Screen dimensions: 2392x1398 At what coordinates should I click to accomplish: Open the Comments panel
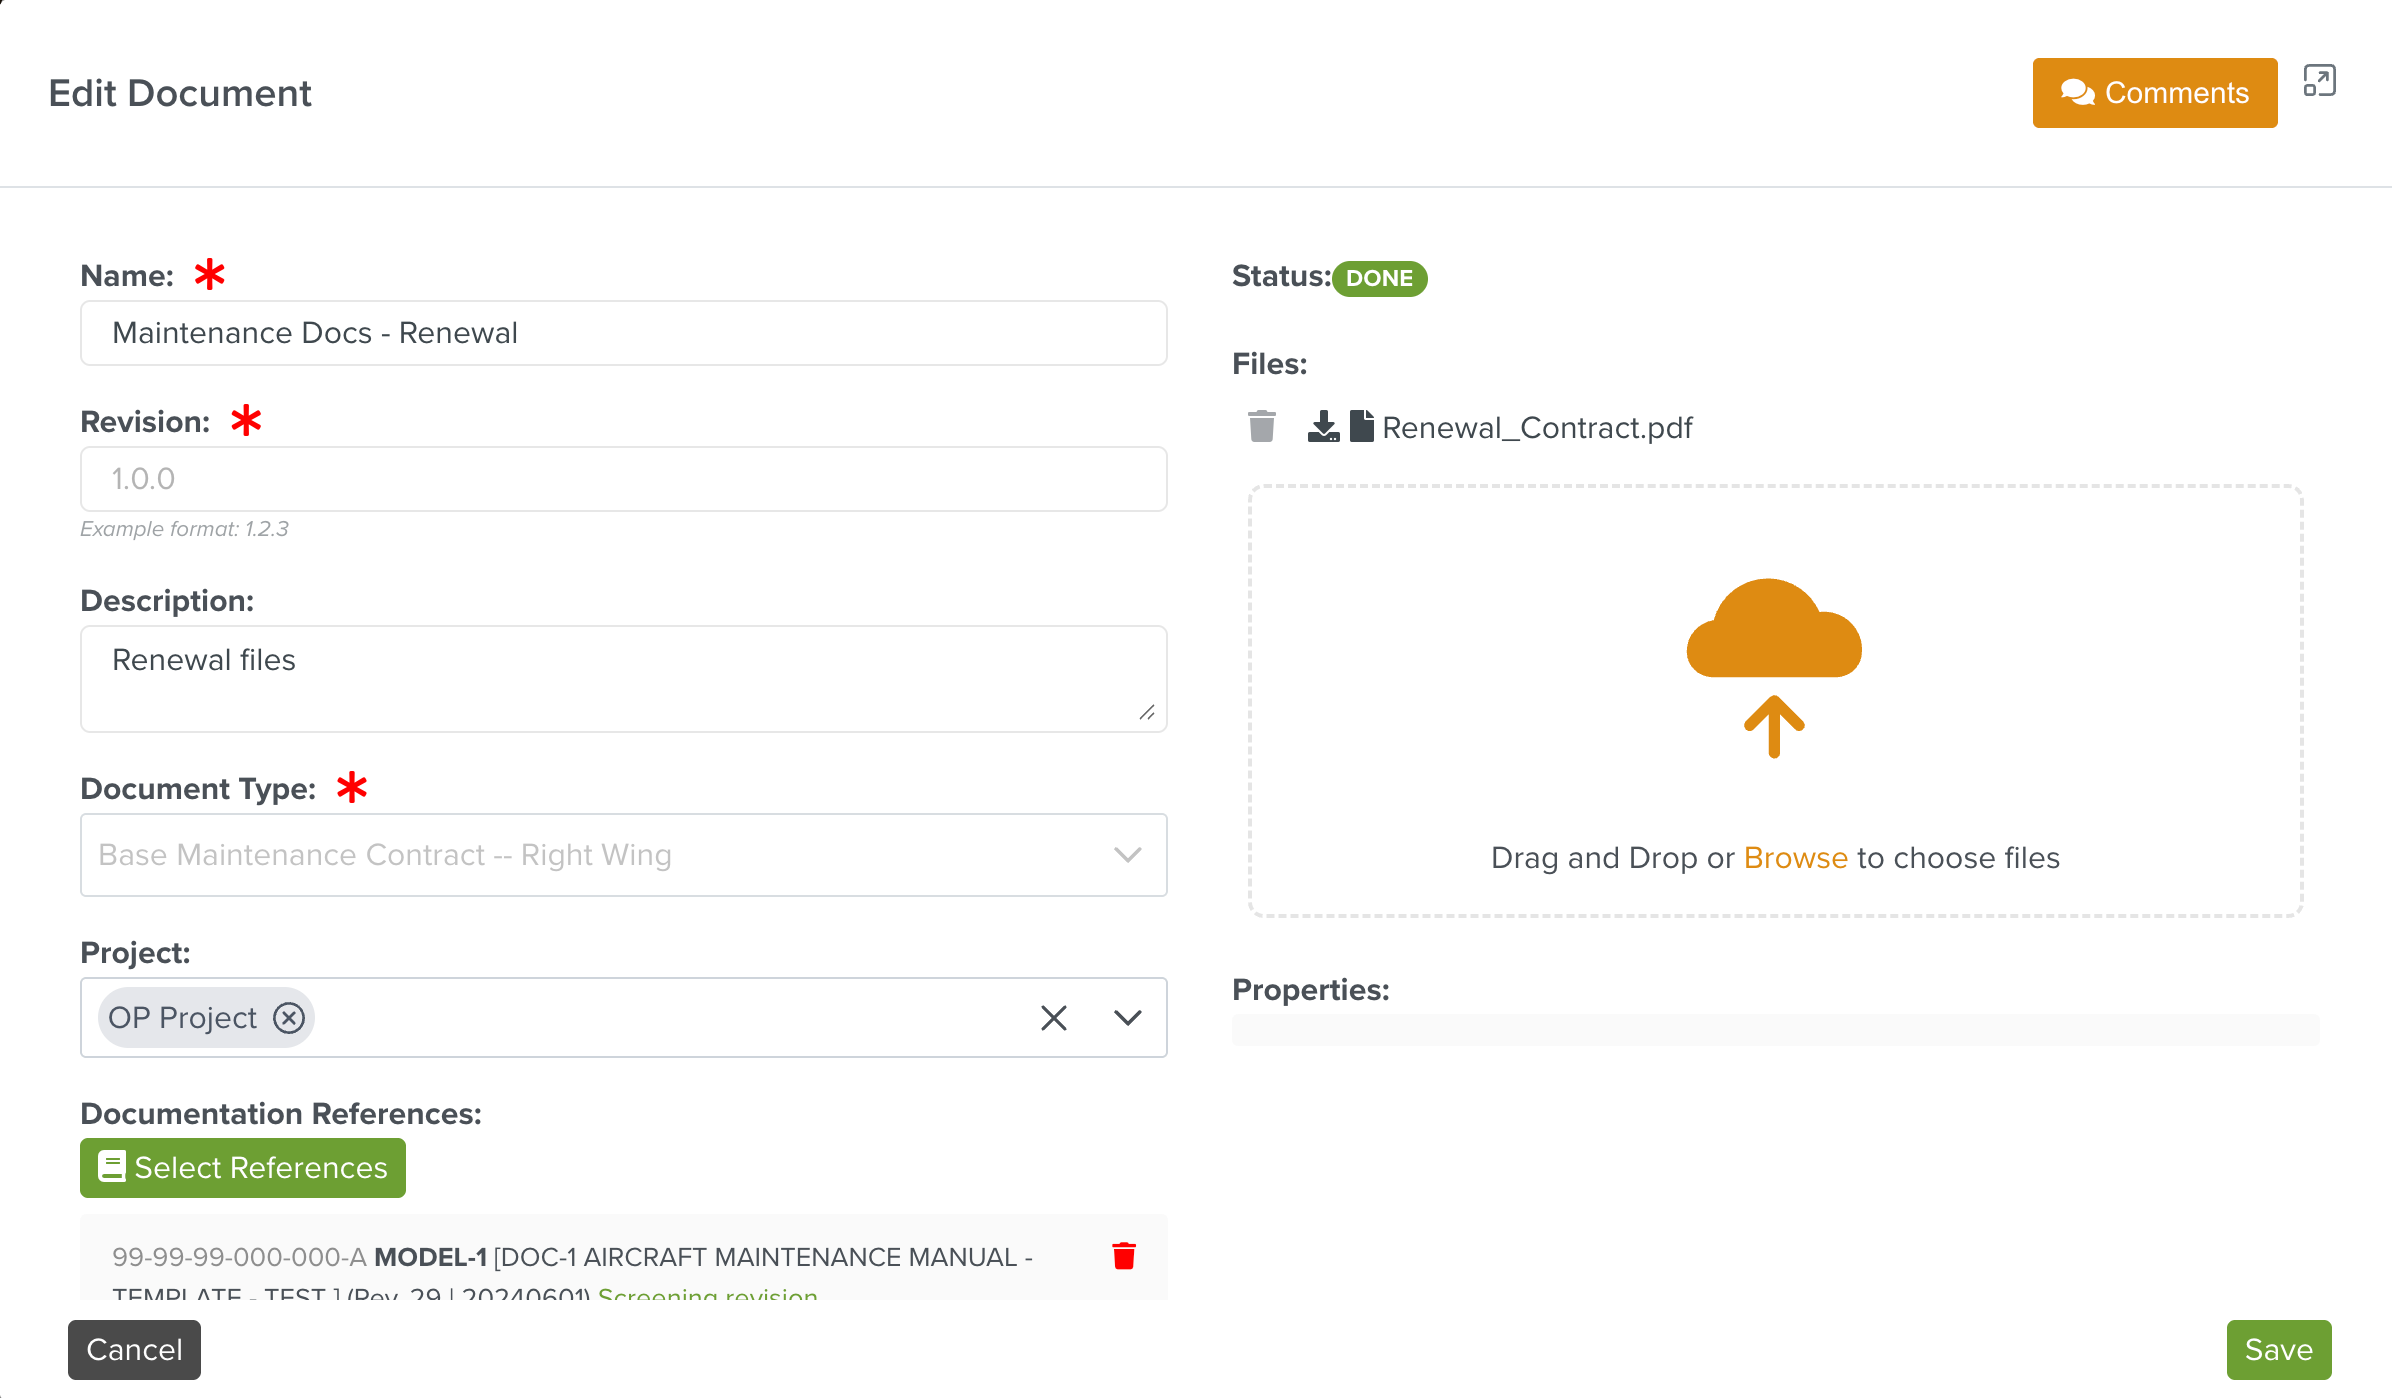tap(2155, 93)
